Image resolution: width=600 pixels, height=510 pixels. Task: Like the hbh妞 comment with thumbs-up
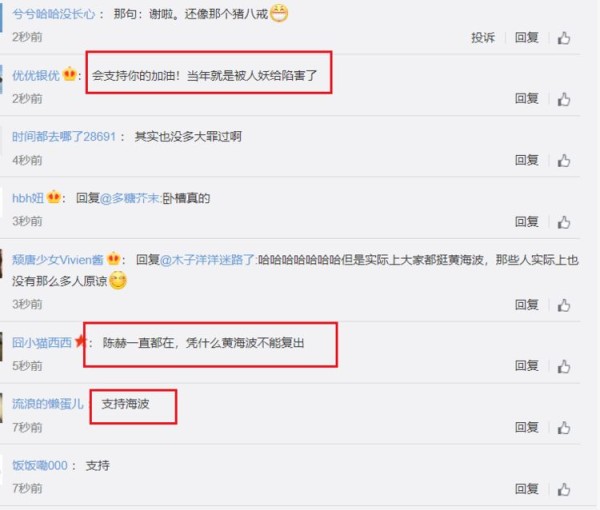pos(564,222)
